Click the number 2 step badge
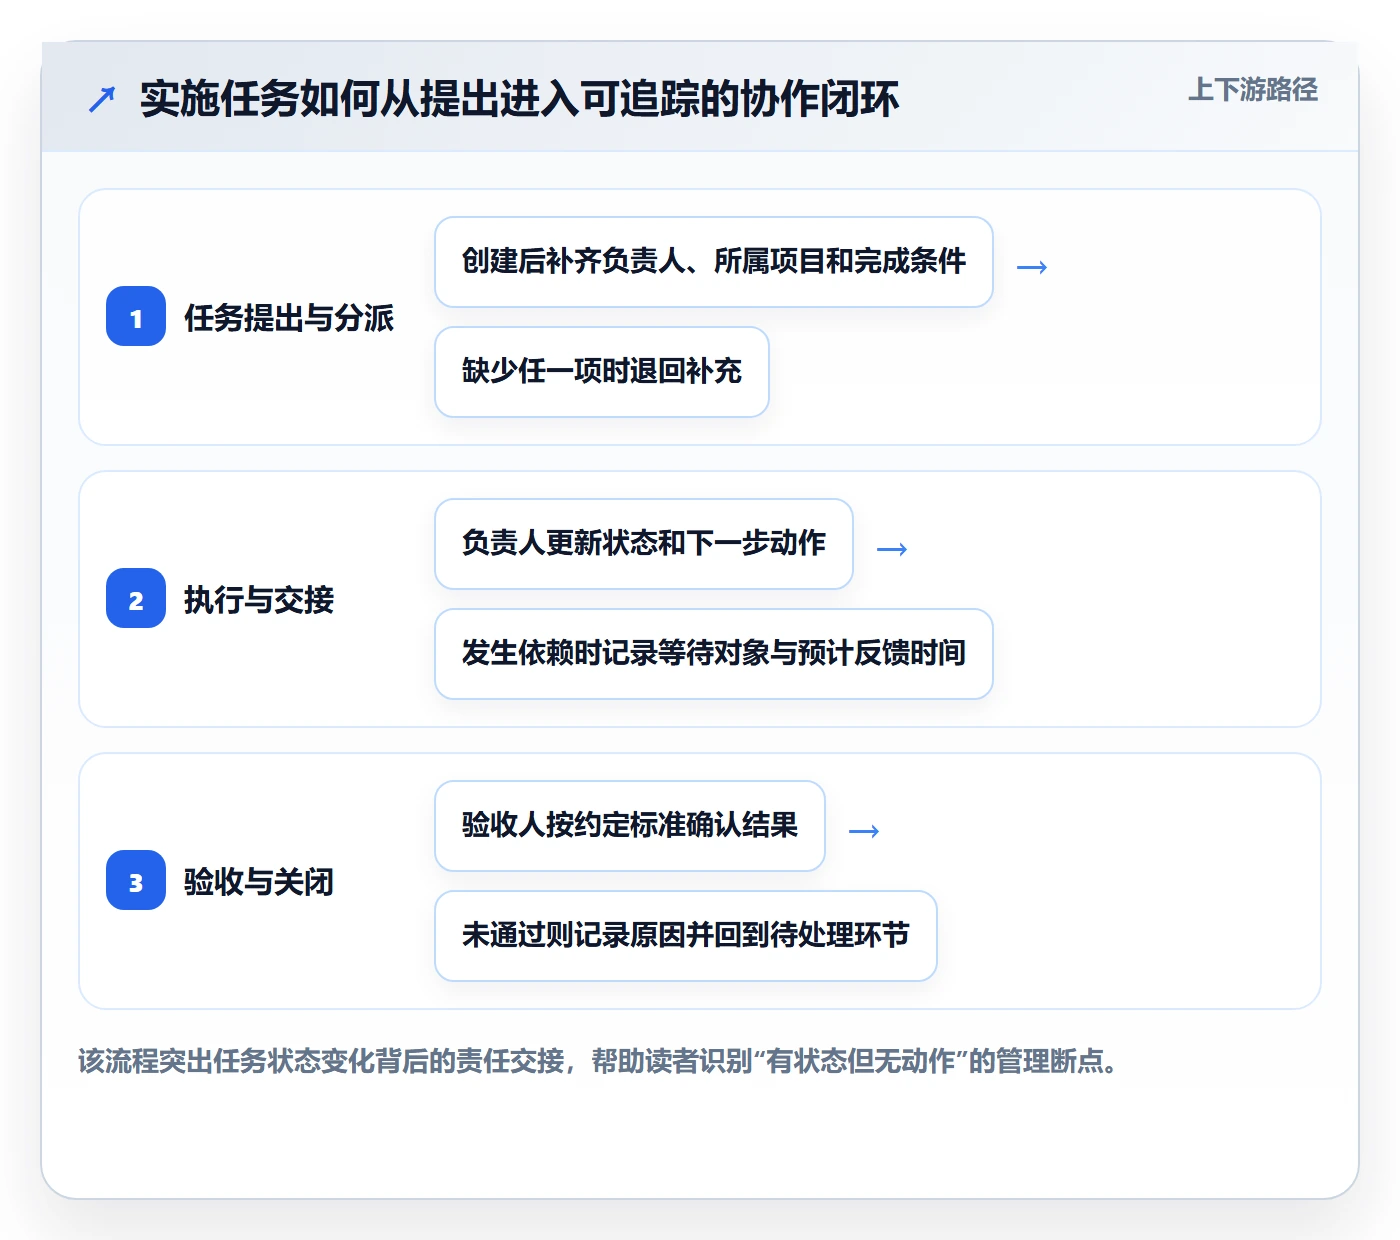Viewport: 1400px width, 1240px height. (x=136, y=599)
